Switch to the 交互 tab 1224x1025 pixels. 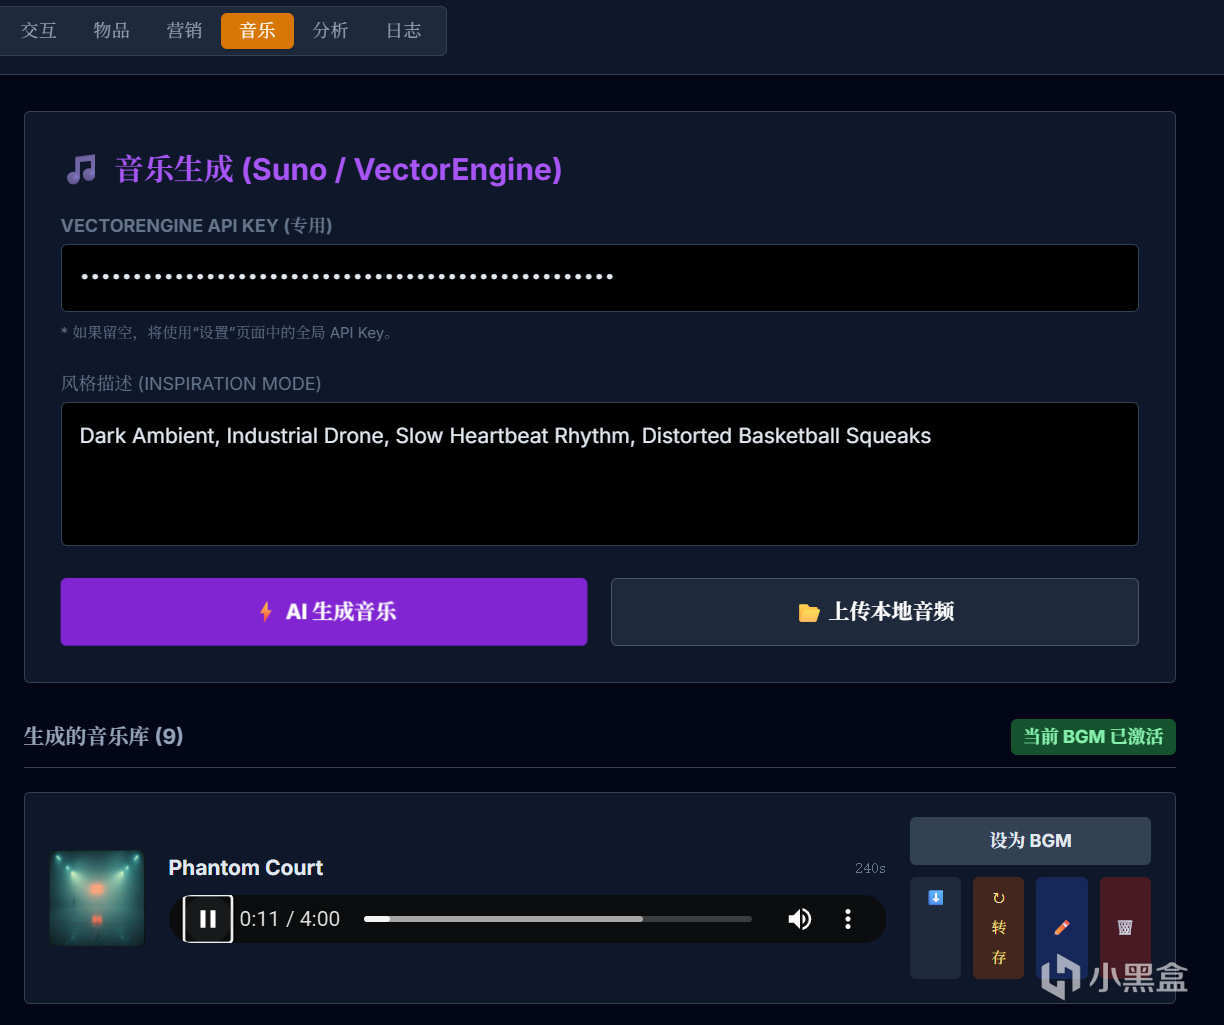point(39,31)
